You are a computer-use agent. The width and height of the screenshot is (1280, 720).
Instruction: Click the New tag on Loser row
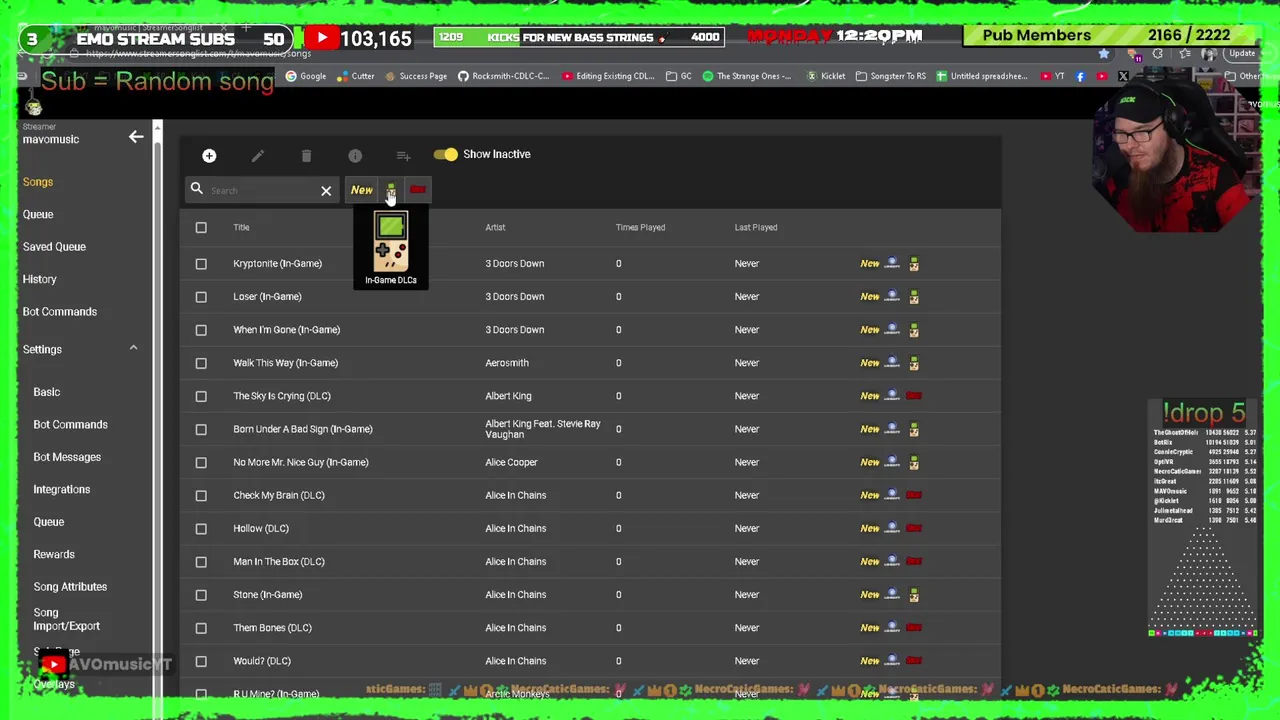pyautogui.click(x=870, y=297)
